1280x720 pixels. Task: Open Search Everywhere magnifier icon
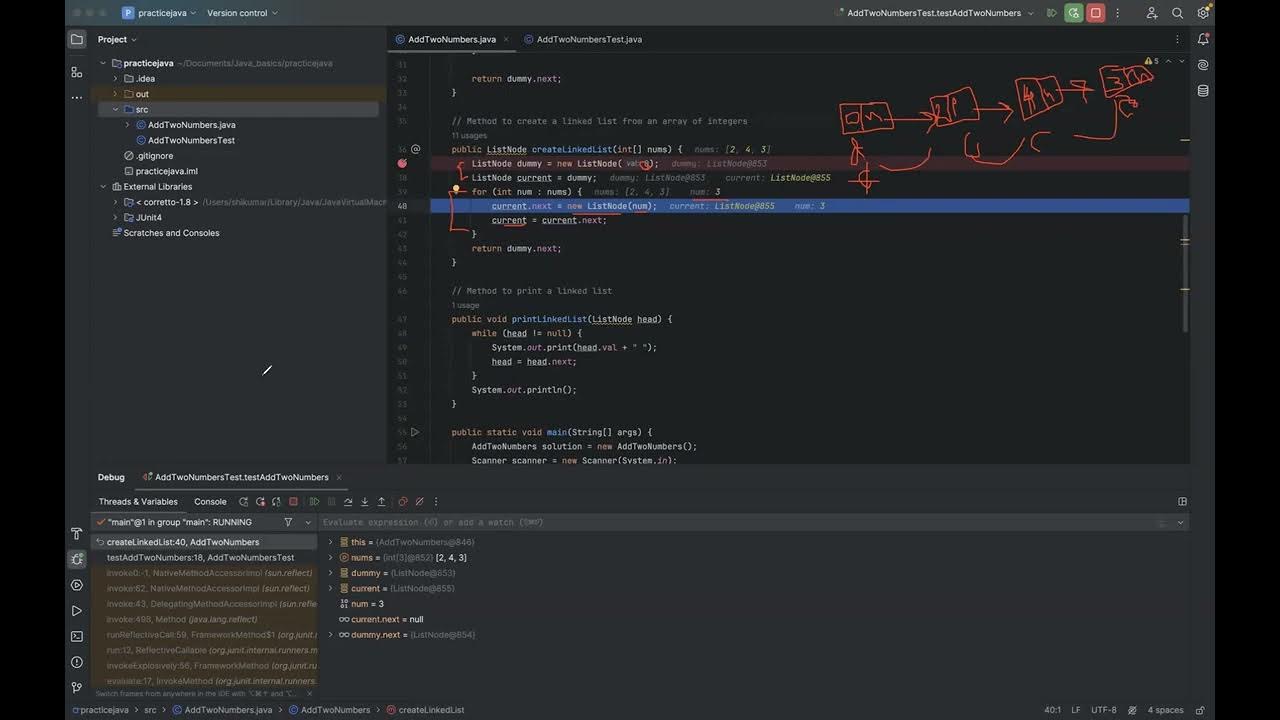coord(1178,13)
